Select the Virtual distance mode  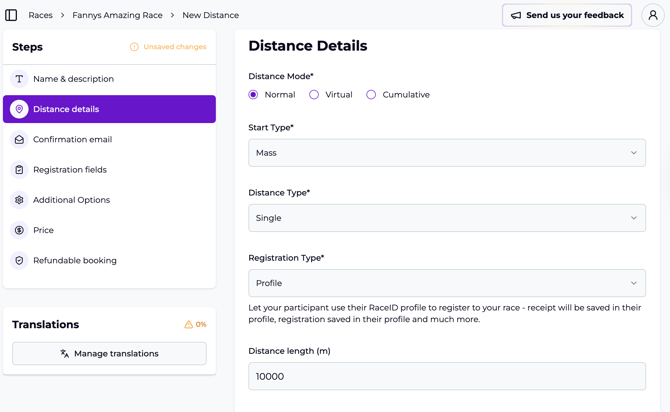[314, 95]
